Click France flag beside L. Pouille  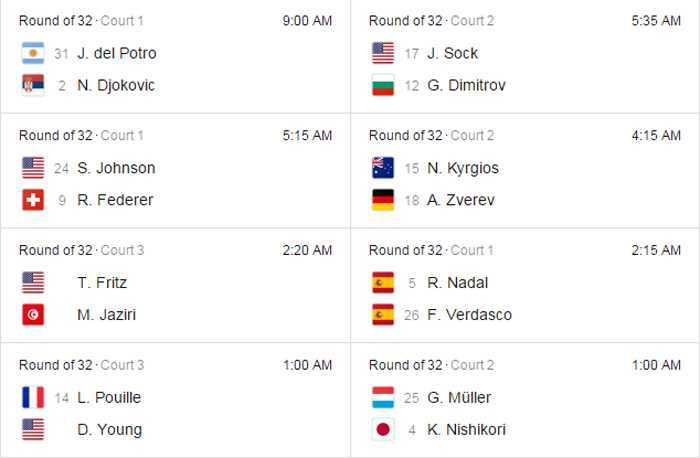pos(33,397)
